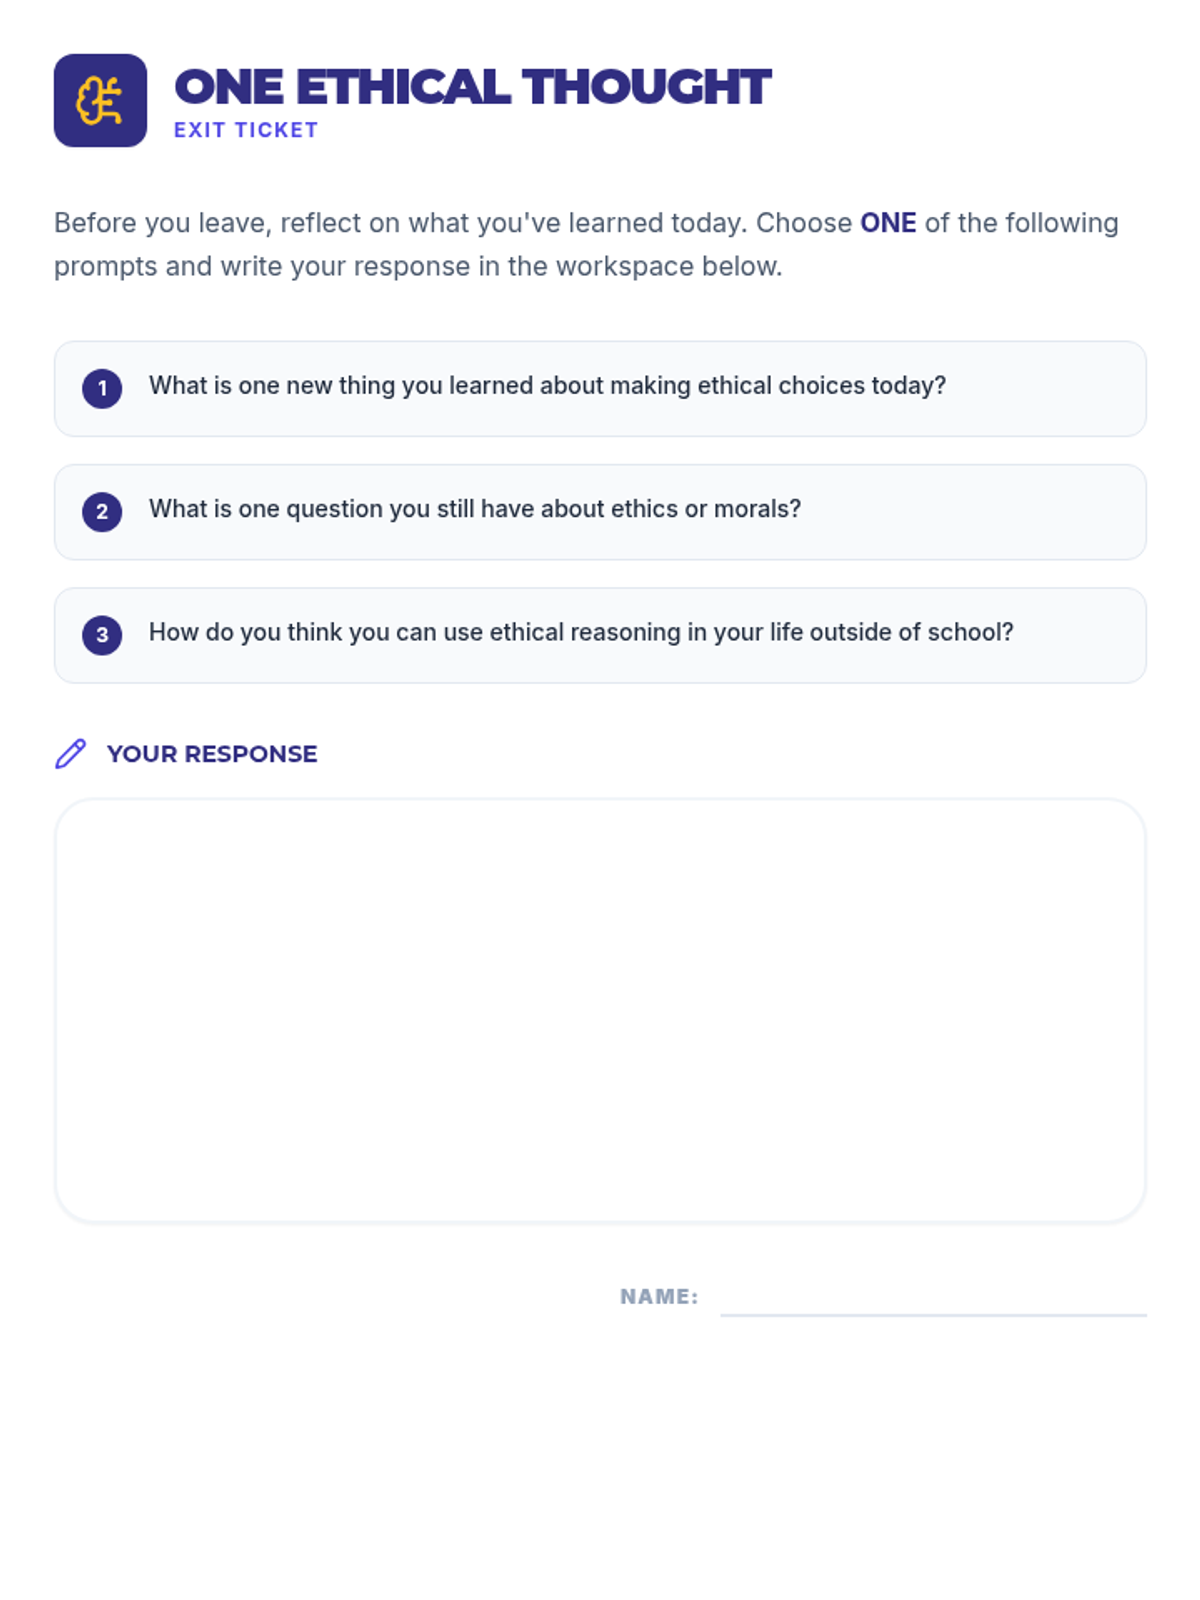The width and height of the screenshot is (1200, 1600).
Task: Click the number 2 circle badge
Action: tap(102, 512)
